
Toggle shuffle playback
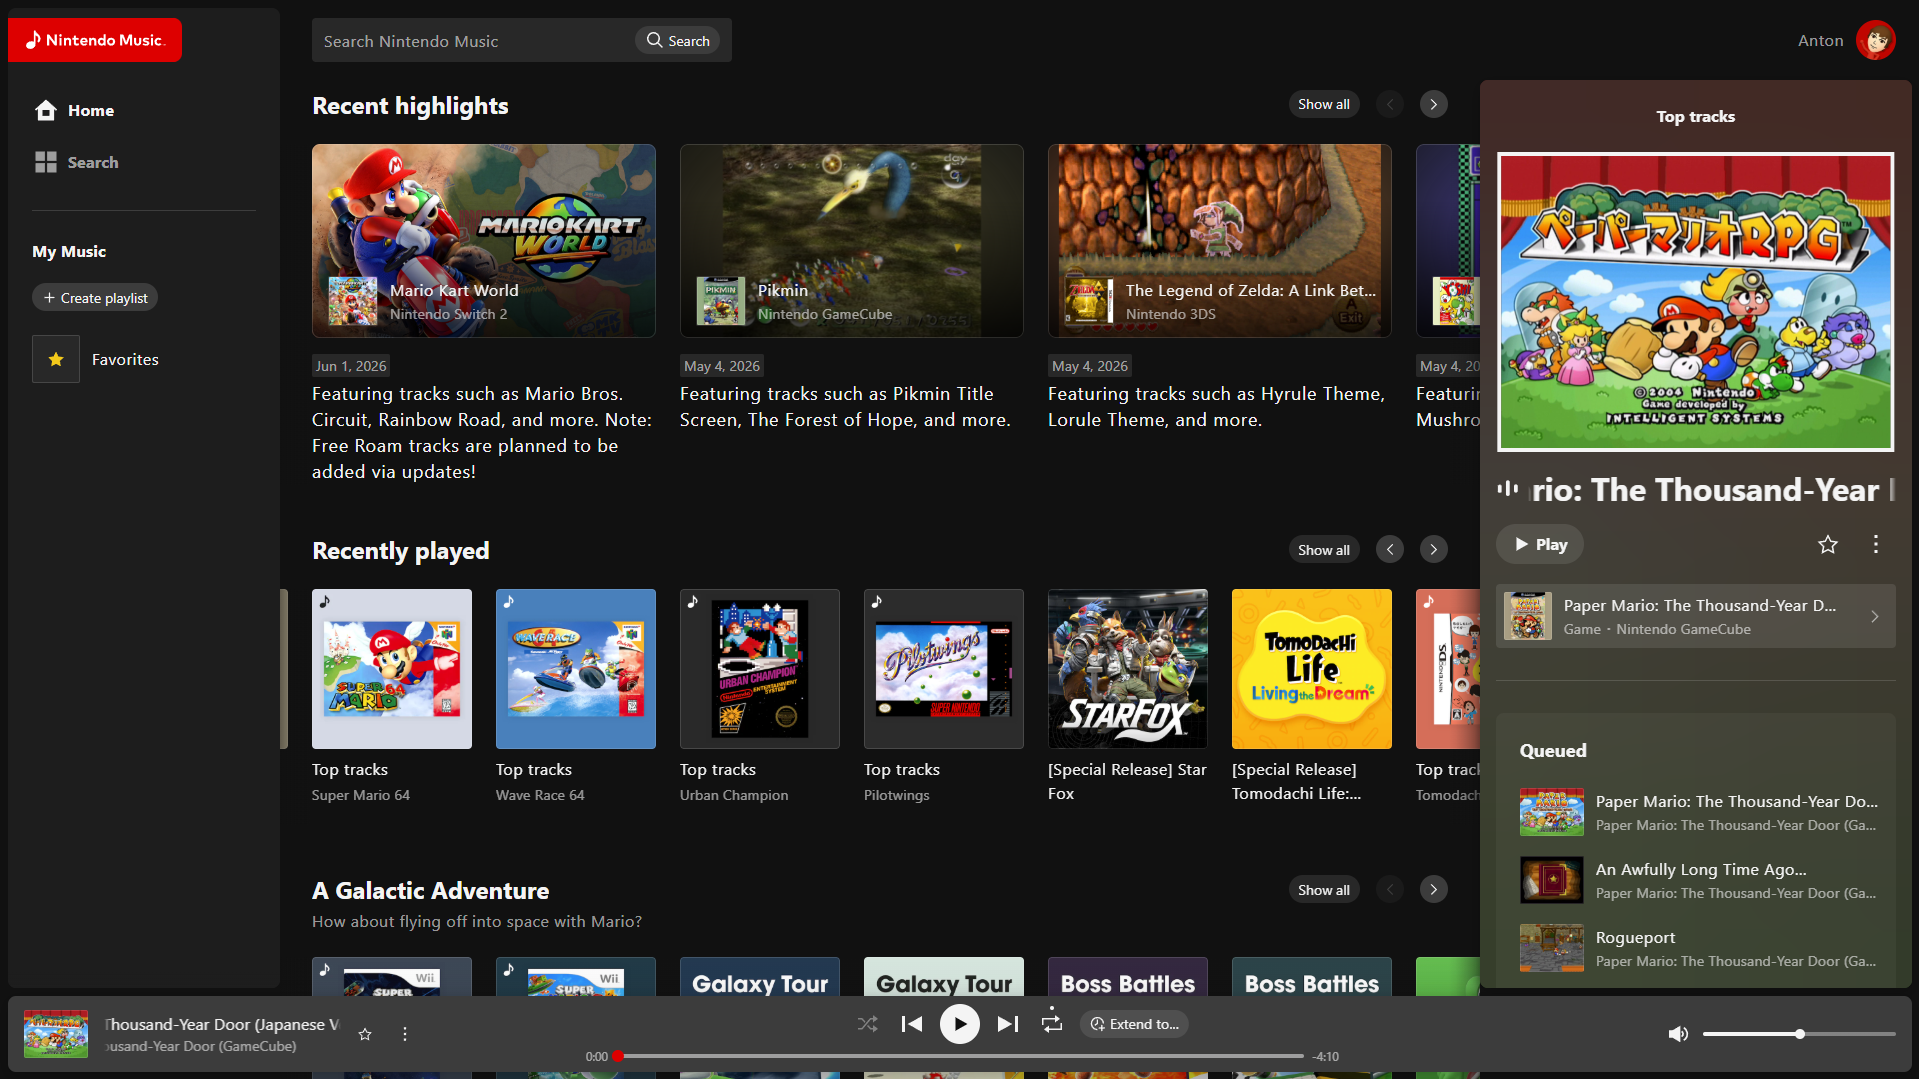tap(867, 1024)
